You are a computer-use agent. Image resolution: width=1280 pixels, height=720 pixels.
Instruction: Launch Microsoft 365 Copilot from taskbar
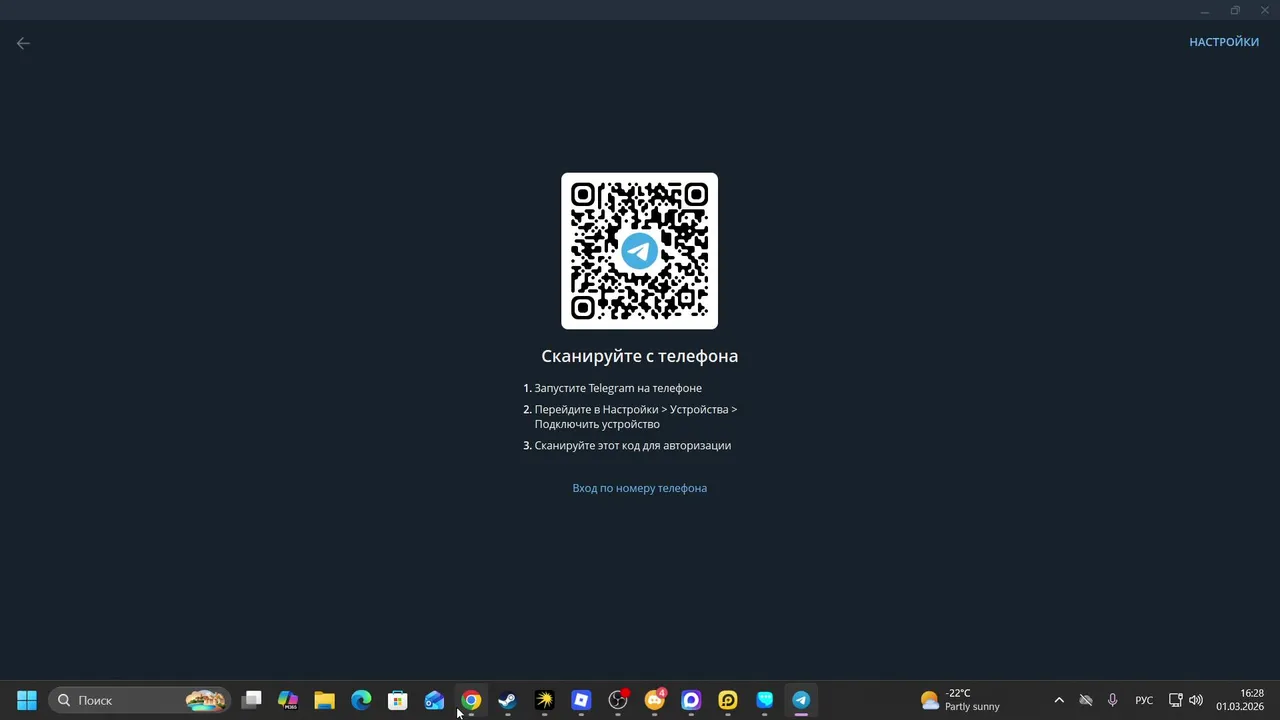[x=288, y=700]
